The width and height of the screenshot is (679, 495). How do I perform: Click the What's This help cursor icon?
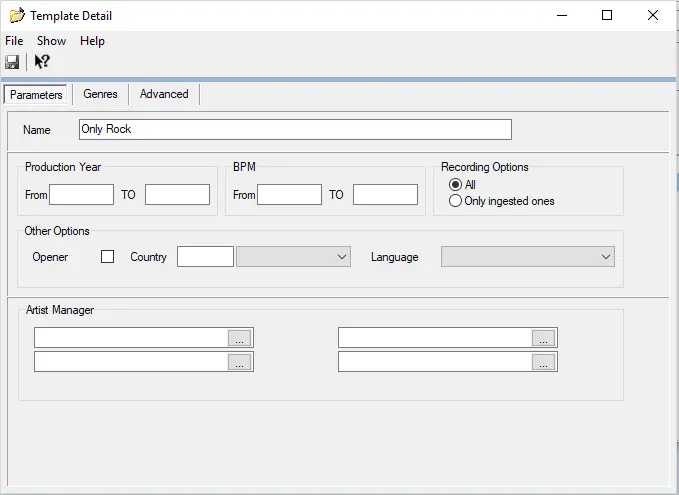click(42, 62)
